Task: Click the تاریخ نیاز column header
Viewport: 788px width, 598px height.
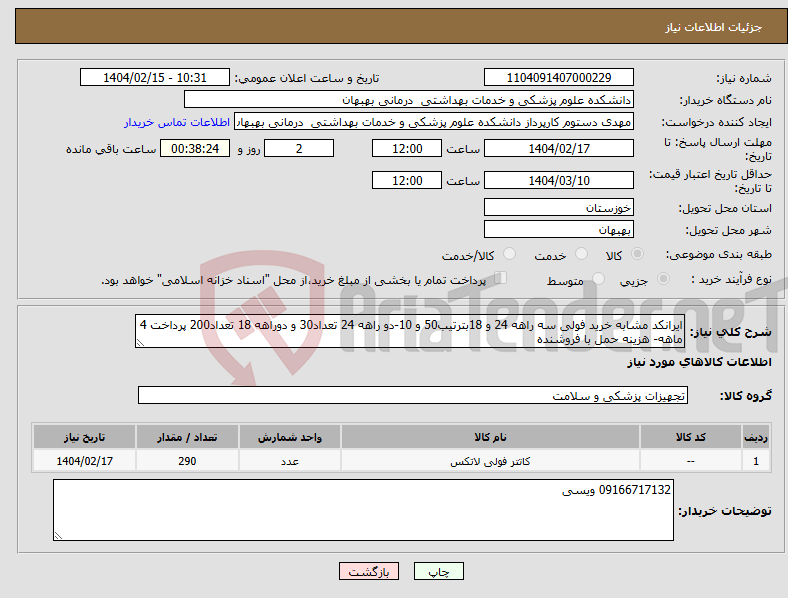Action: (84, 437)
